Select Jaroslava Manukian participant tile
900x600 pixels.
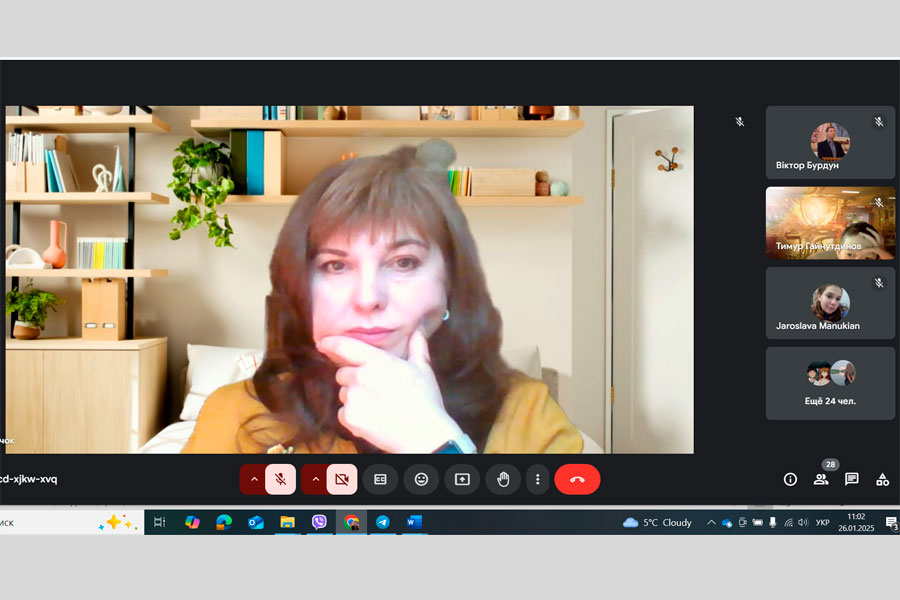click(830, 303)
